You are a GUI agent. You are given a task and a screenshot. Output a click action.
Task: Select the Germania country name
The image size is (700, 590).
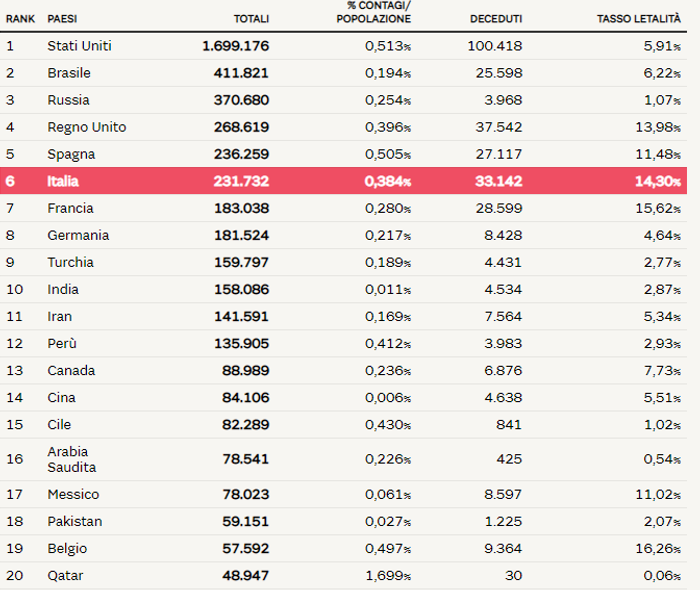tap(78, 235)
